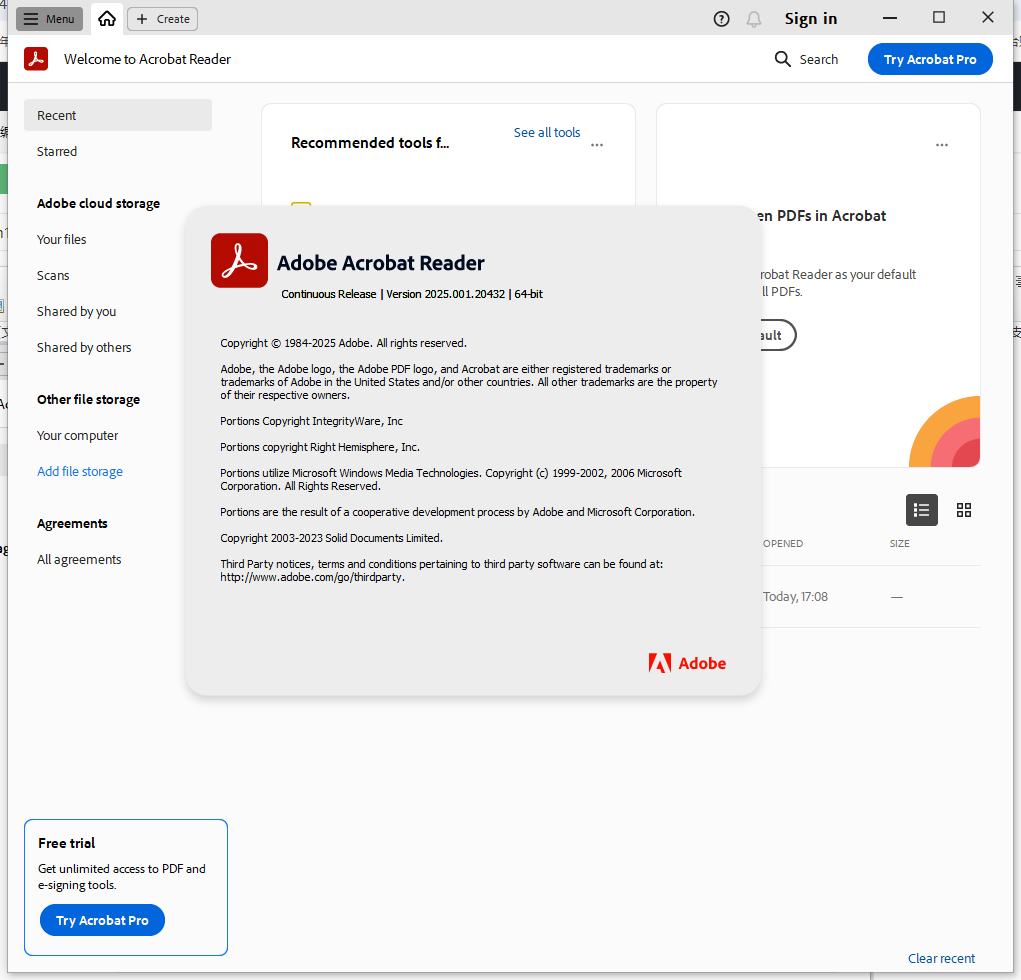The image size is (1021, 980).
Task: Click the Adobe logo at the dialog bottom
Action: (687, 662)
